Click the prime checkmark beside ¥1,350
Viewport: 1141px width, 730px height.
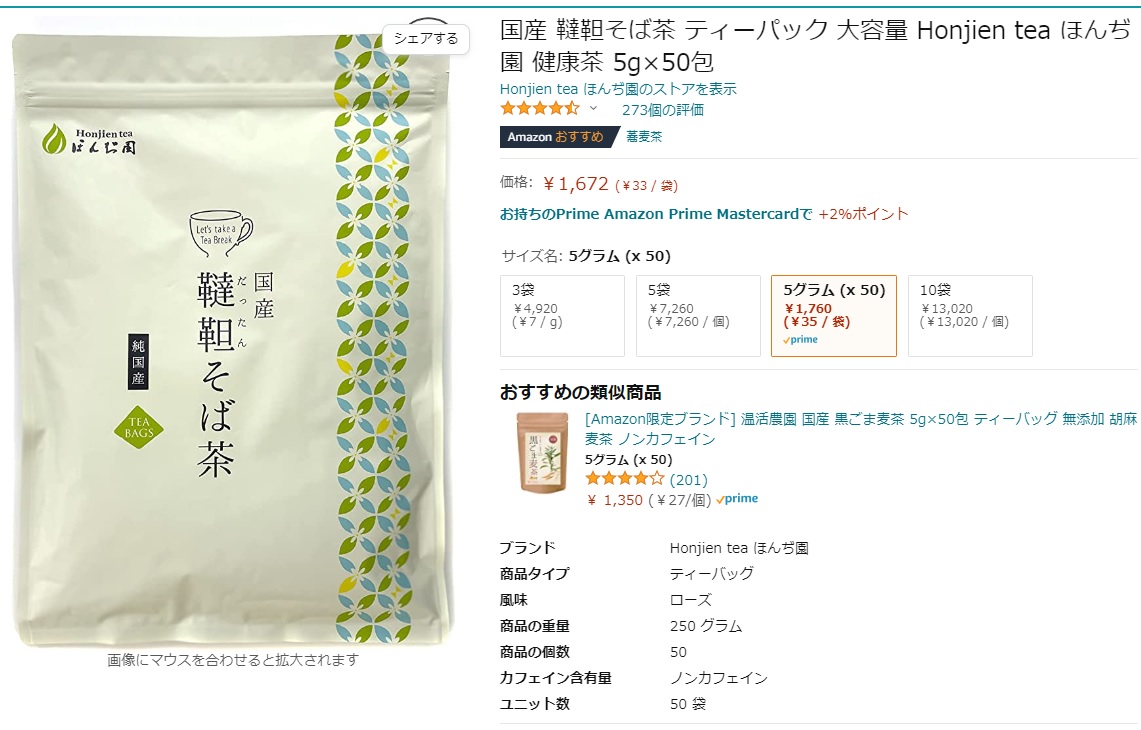pyautogui.click(x=737, y=498)
